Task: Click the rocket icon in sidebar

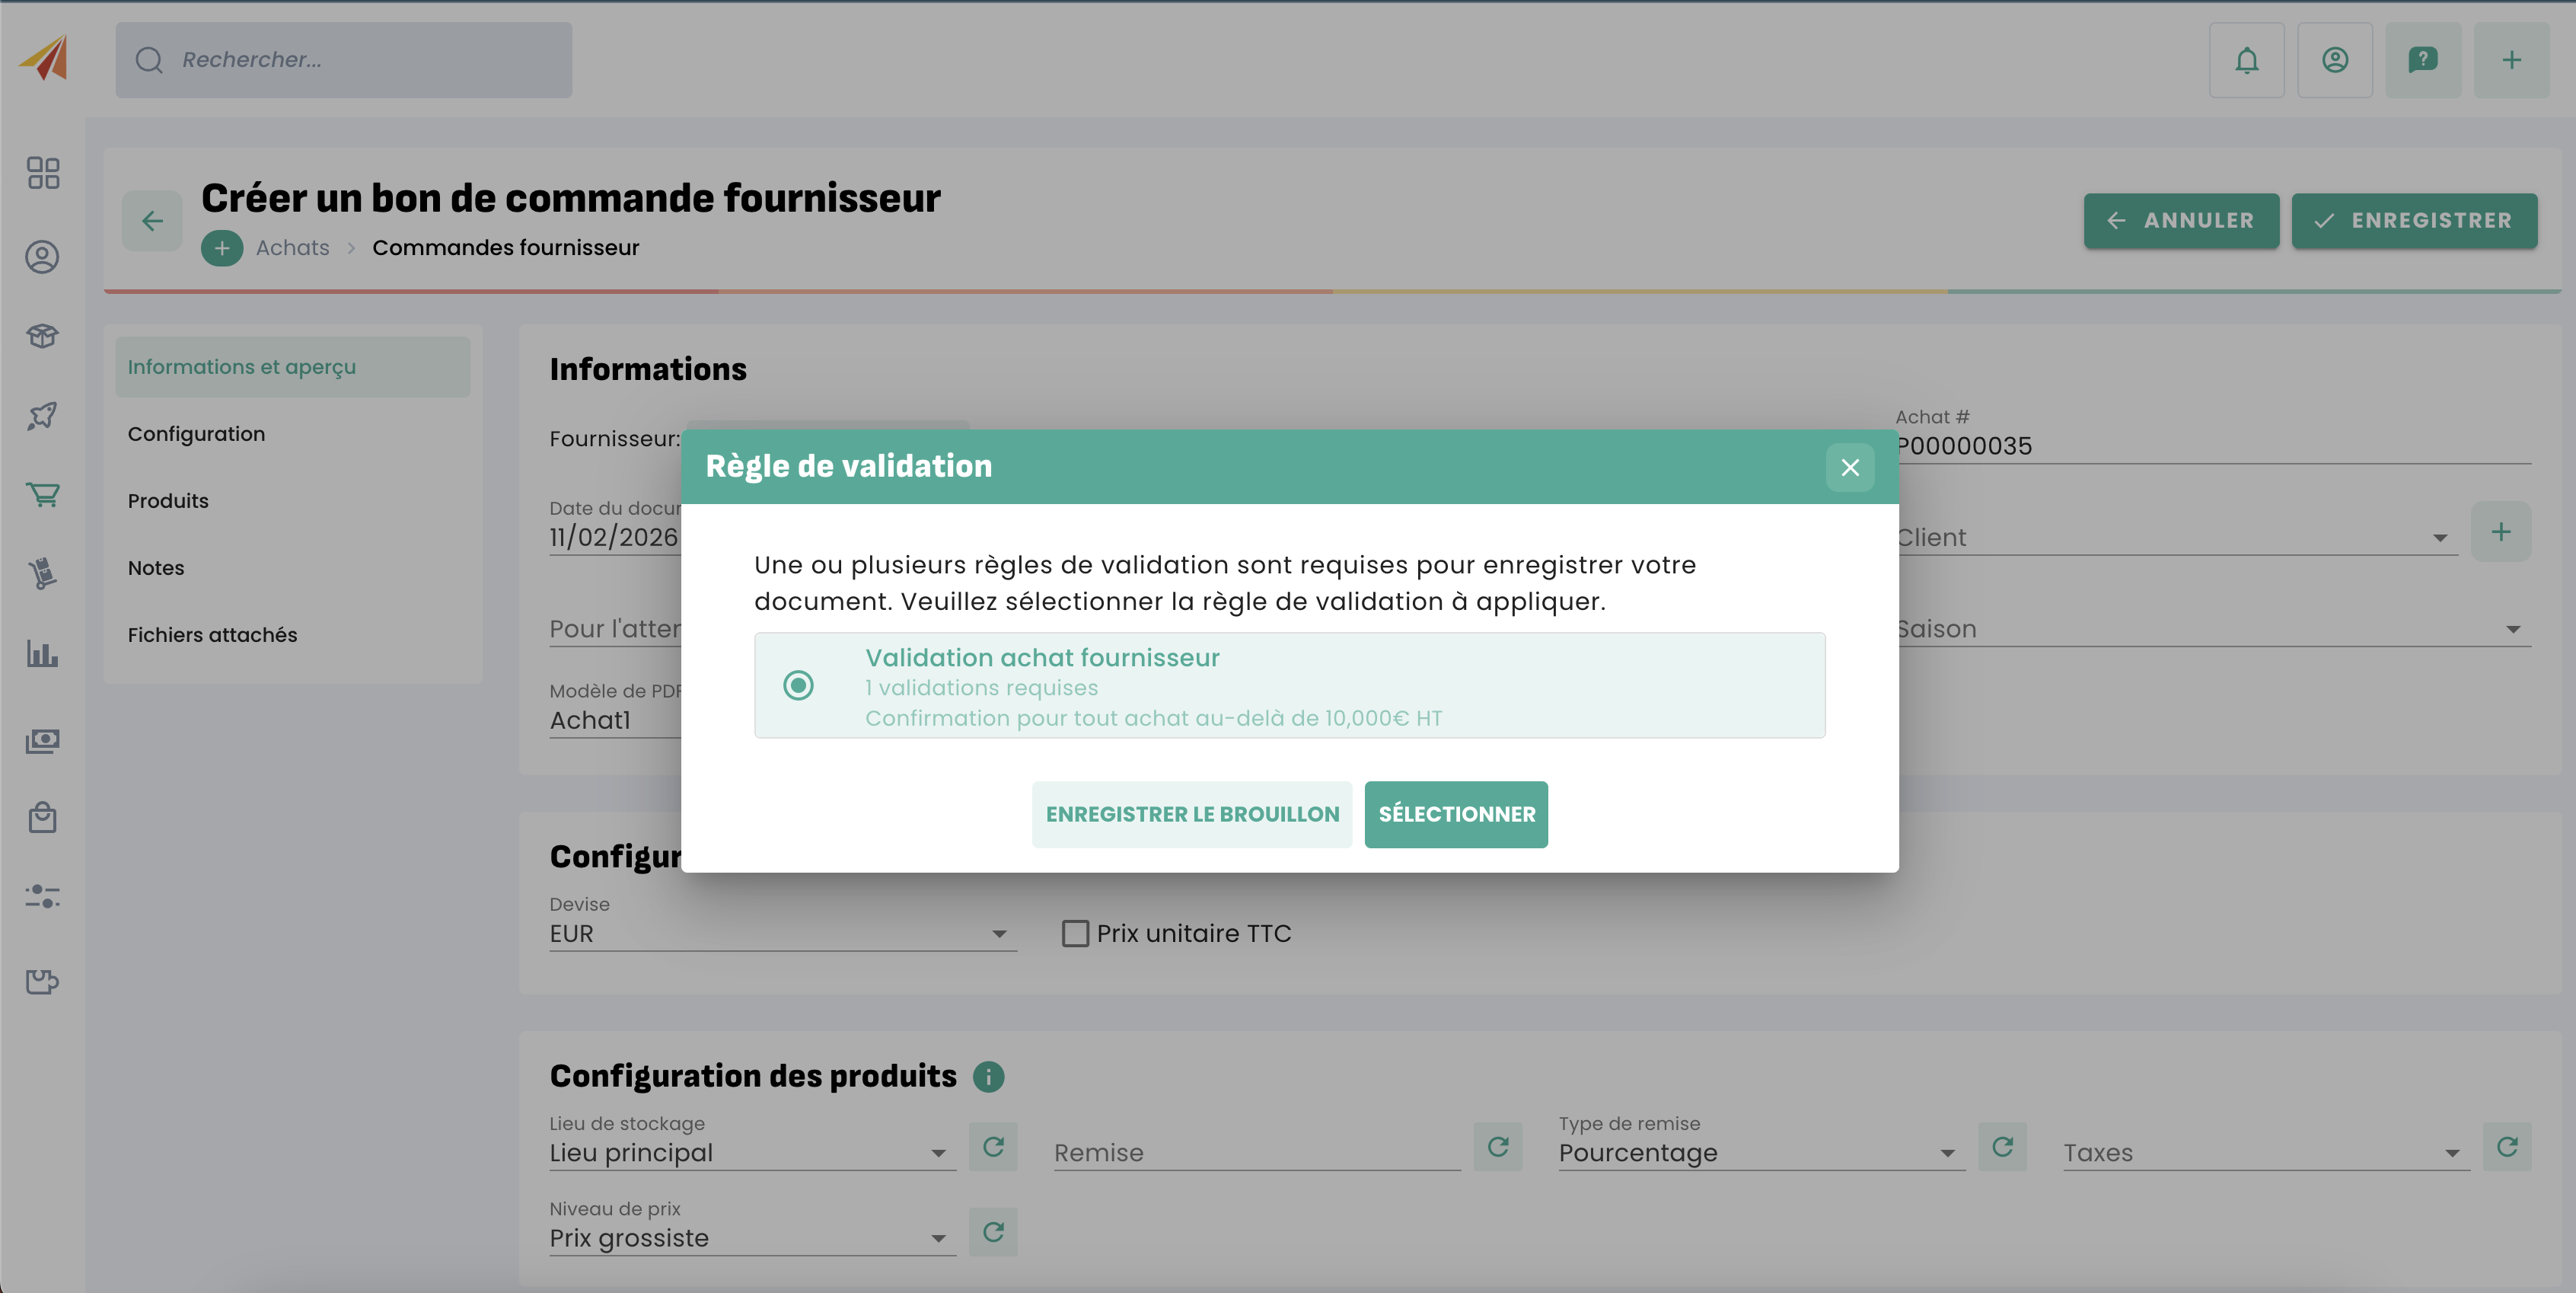Action: pyautogui.click(x=43, y=415)
